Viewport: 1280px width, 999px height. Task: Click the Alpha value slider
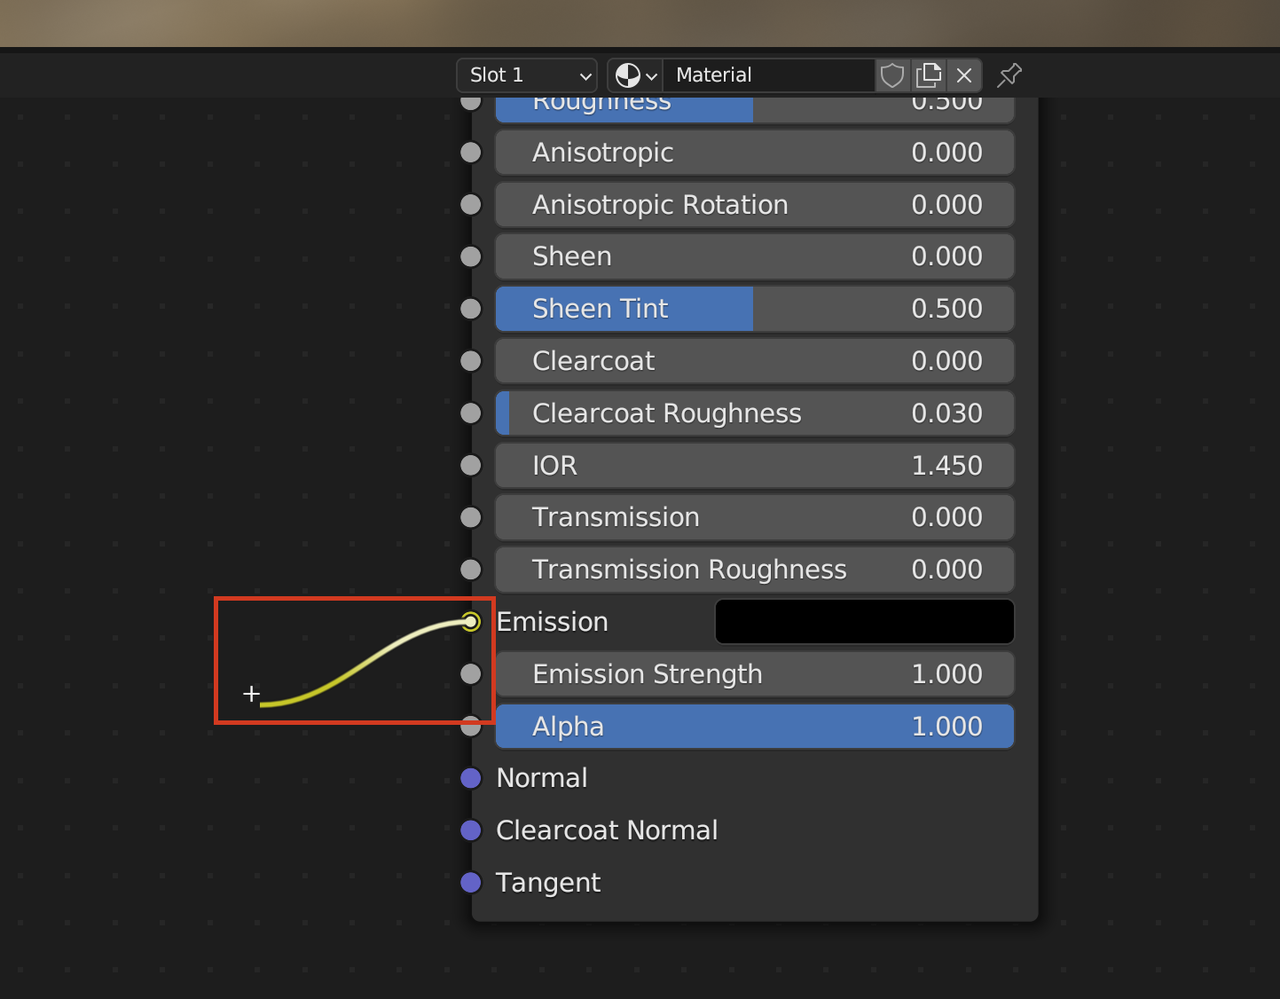(755, 726)
